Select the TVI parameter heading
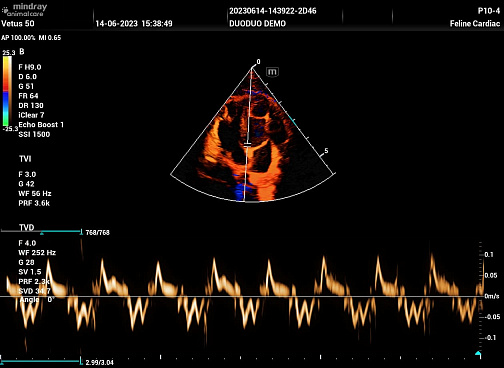The image size is (504, 368). pyautogui.click(x=25, y=159)
